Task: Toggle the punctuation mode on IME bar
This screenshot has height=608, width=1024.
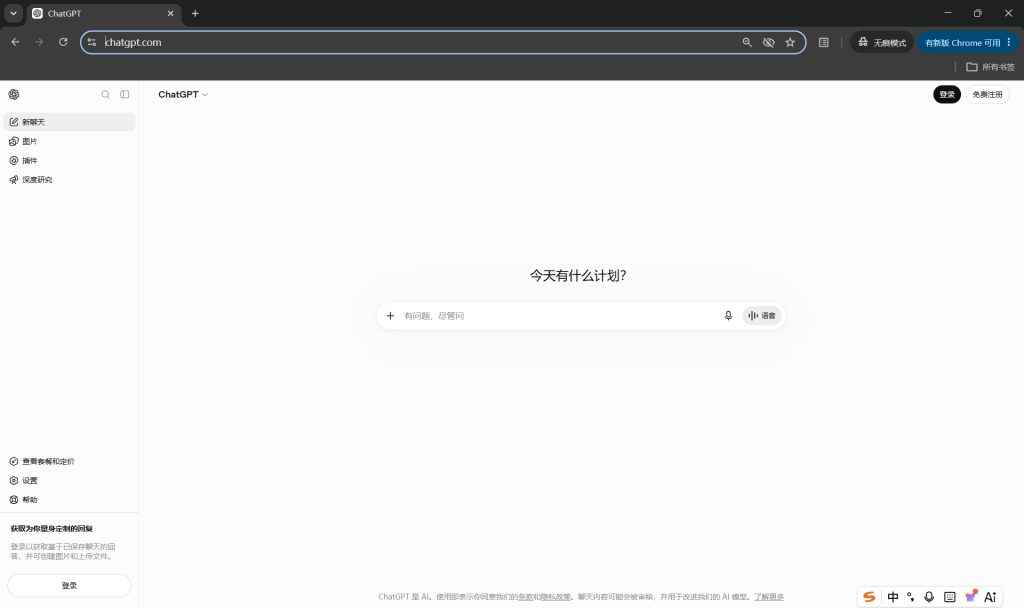Action: pyautogui.click(x=910, y=596)
